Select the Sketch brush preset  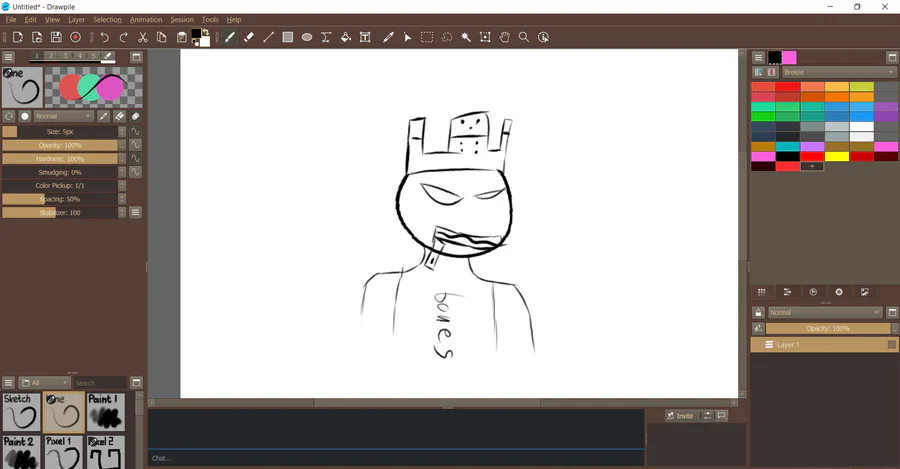(21, 412)
